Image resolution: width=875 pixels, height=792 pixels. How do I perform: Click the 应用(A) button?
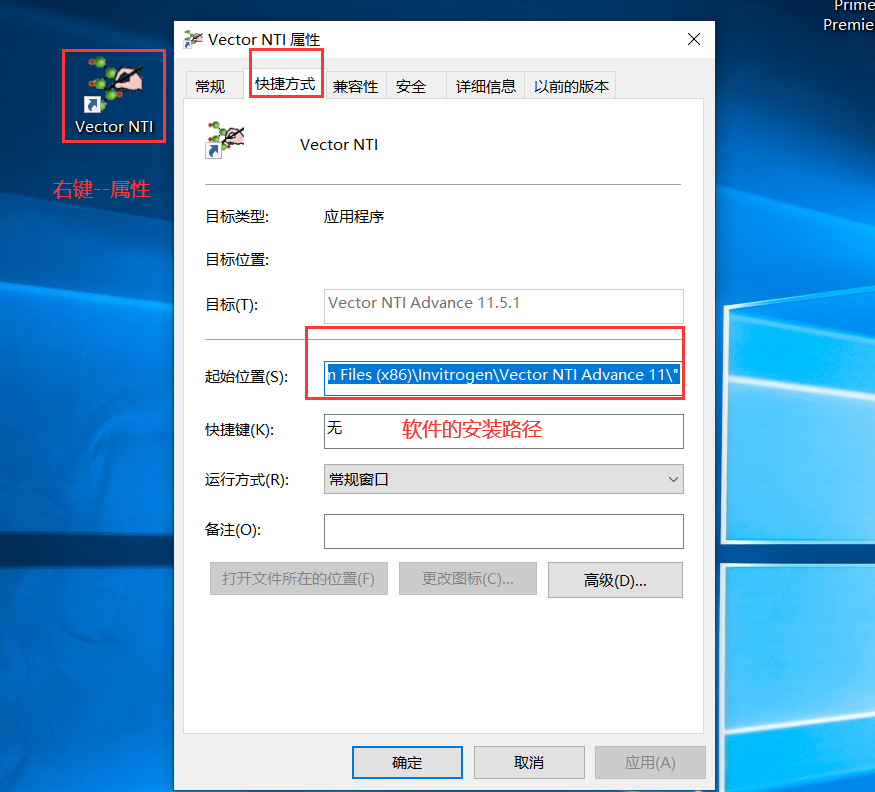point(650,762)
